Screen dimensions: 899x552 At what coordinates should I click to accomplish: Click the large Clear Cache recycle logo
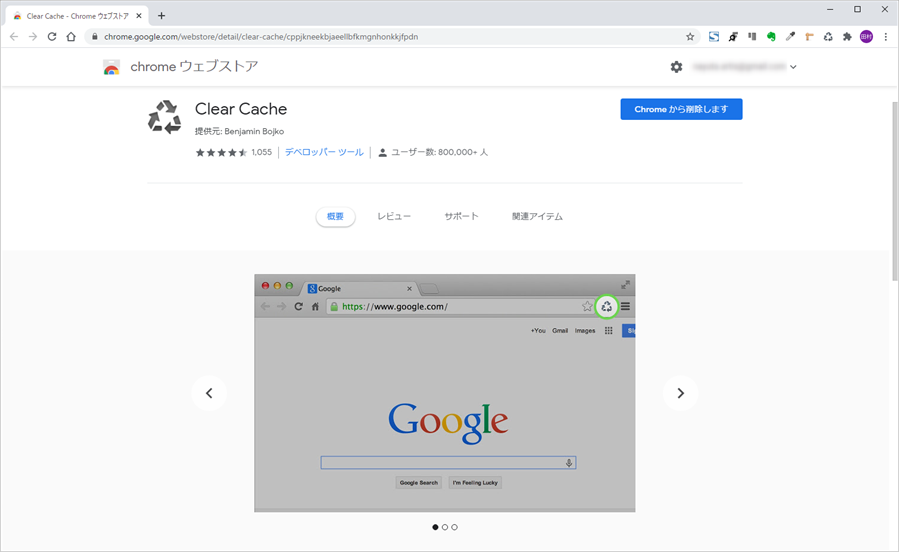tap(165, 118)
